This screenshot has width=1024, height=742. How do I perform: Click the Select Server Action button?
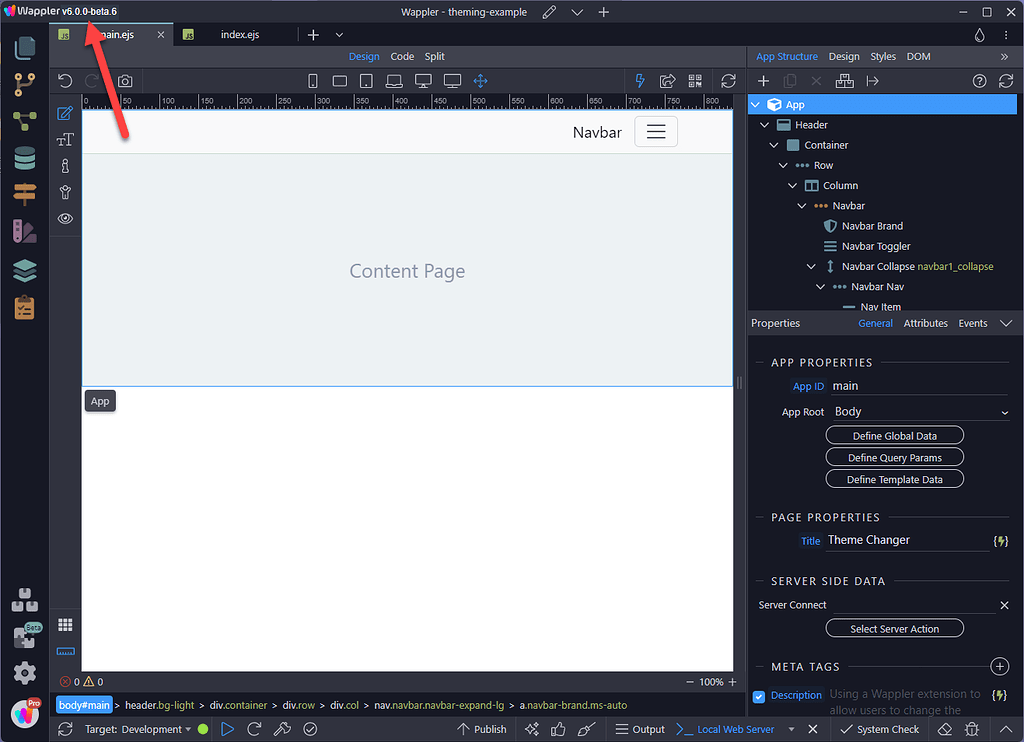point(894,627)
